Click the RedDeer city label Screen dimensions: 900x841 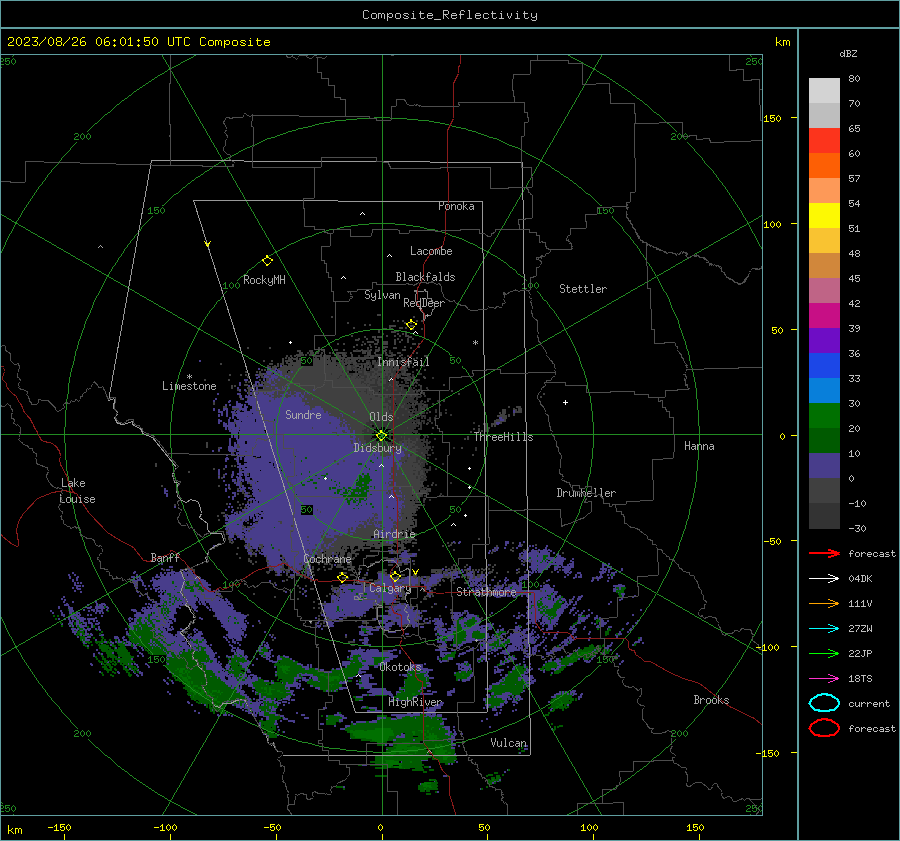[x=424, y=303]
